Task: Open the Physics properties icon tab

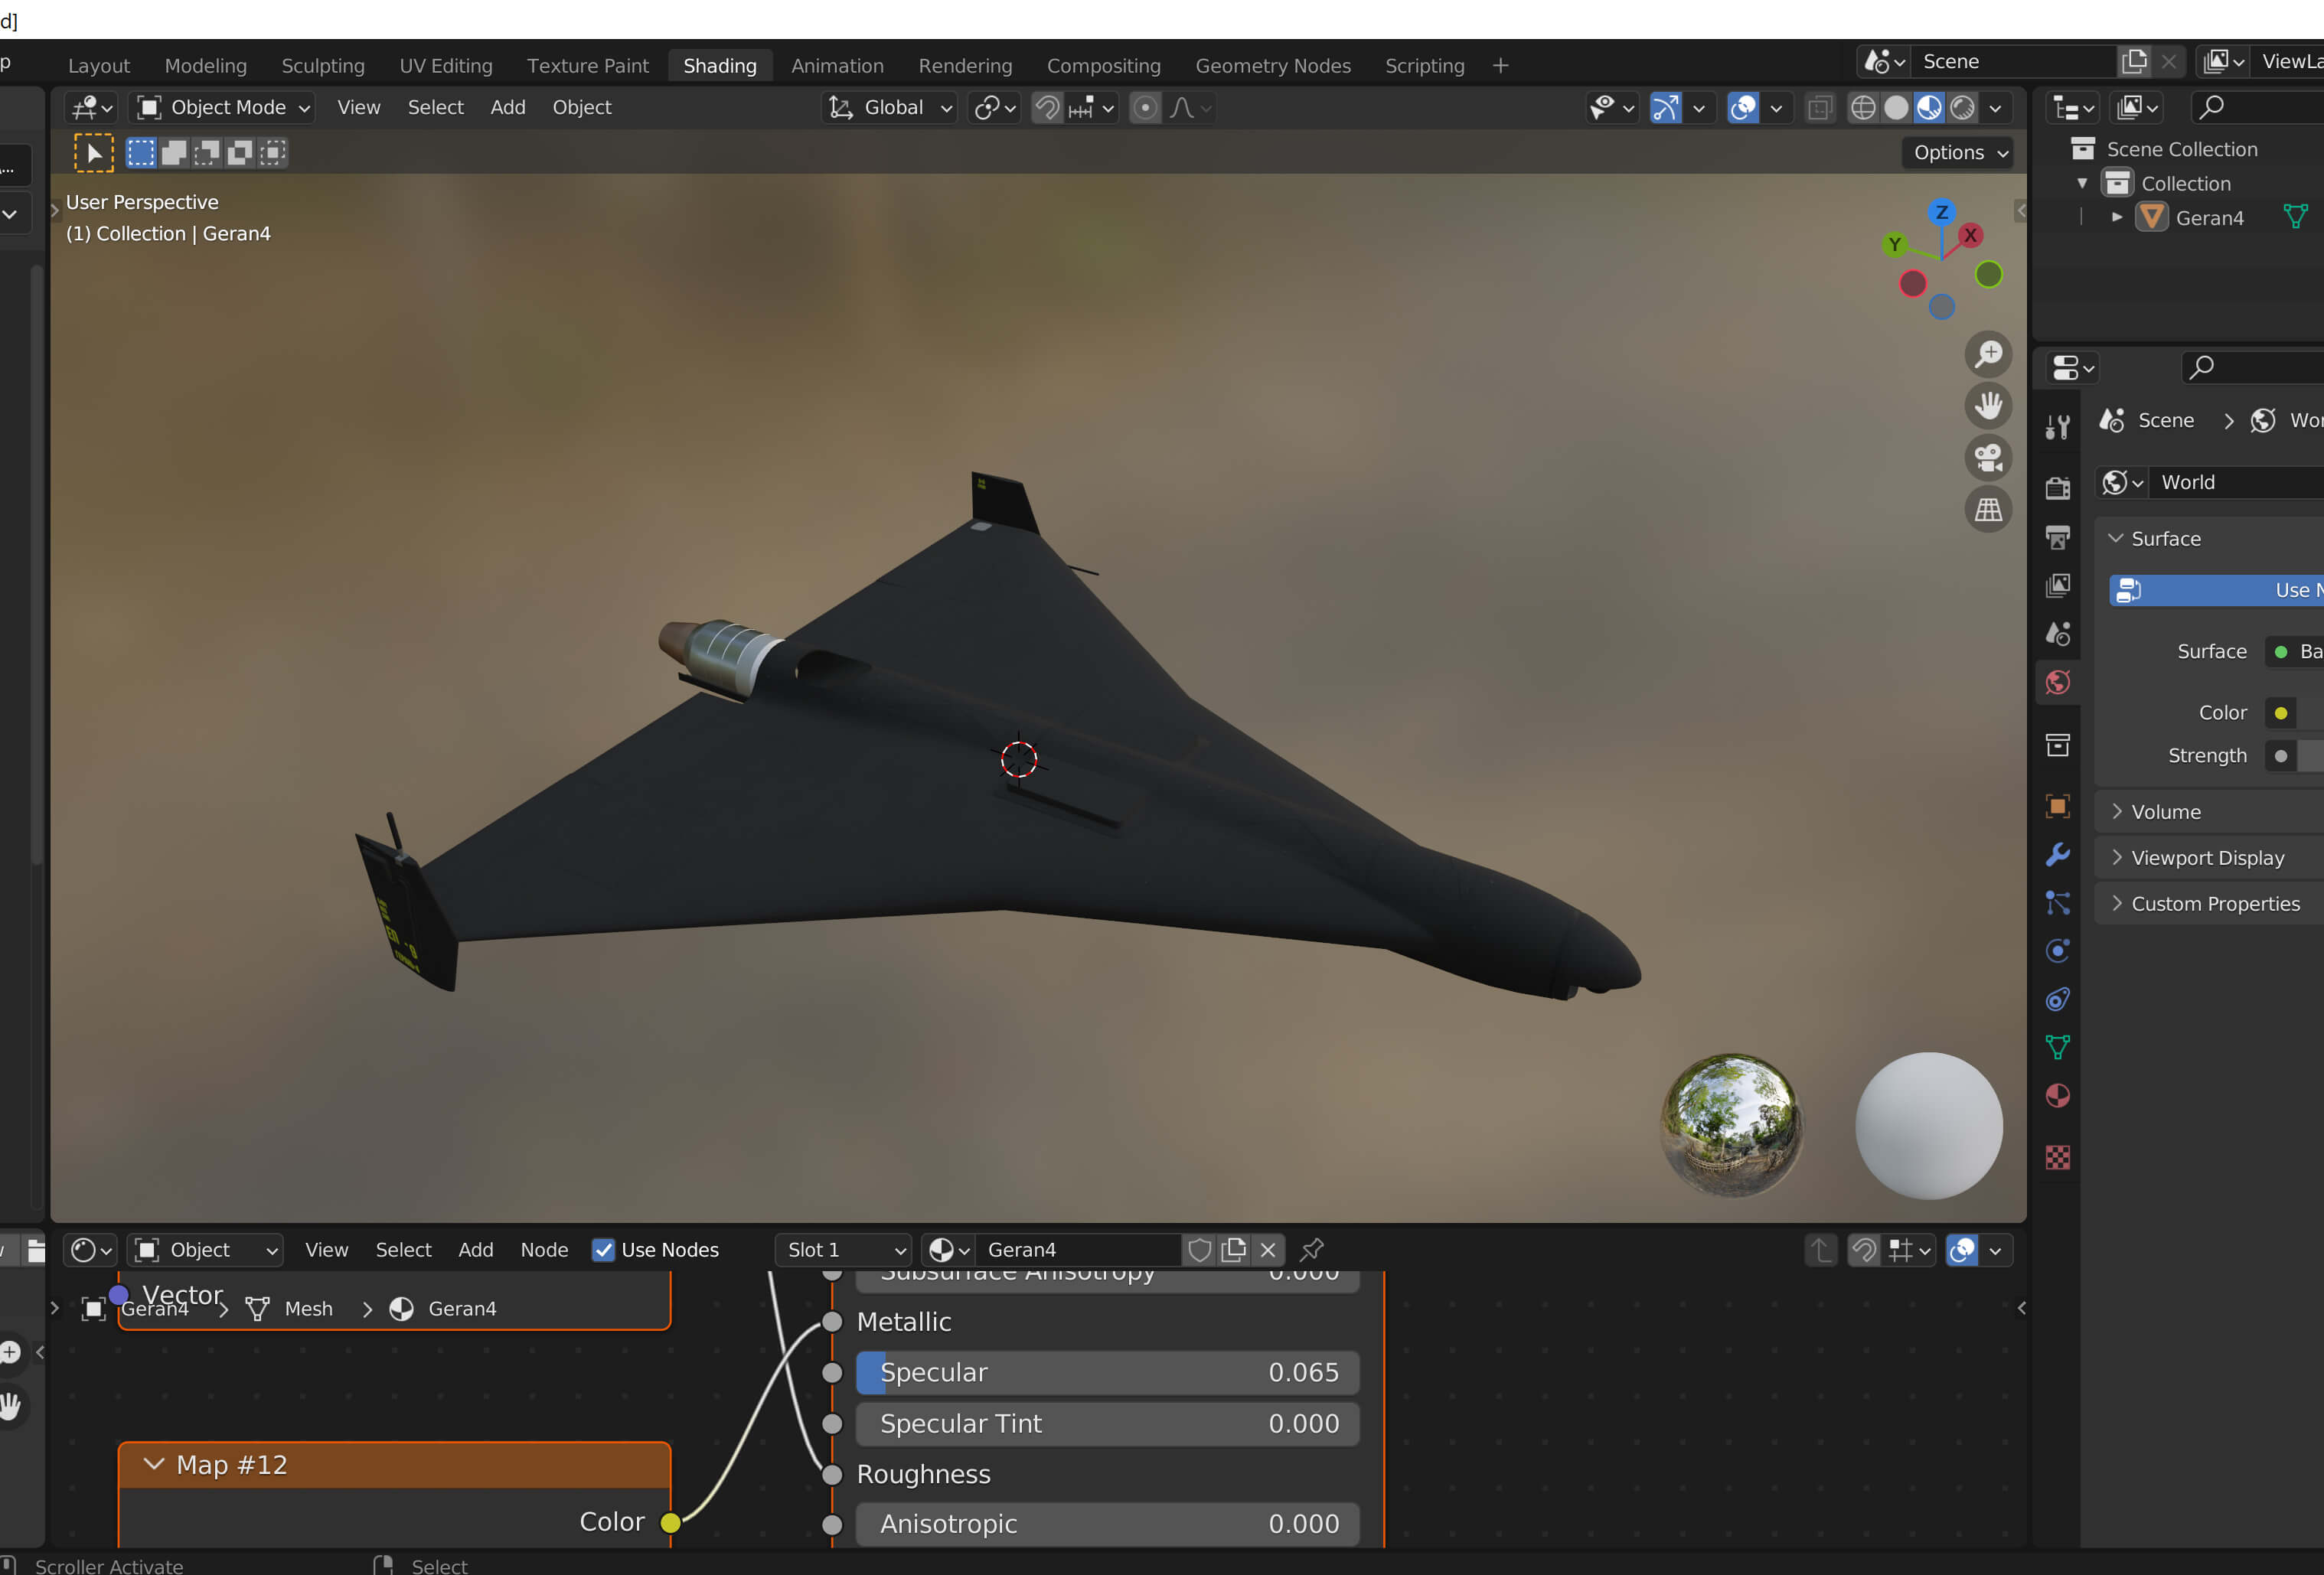Action: click(x=2057, y=951)
